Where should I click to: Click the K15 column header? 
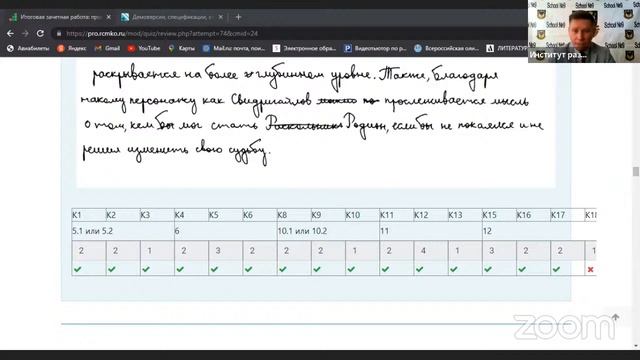(500, 215)
